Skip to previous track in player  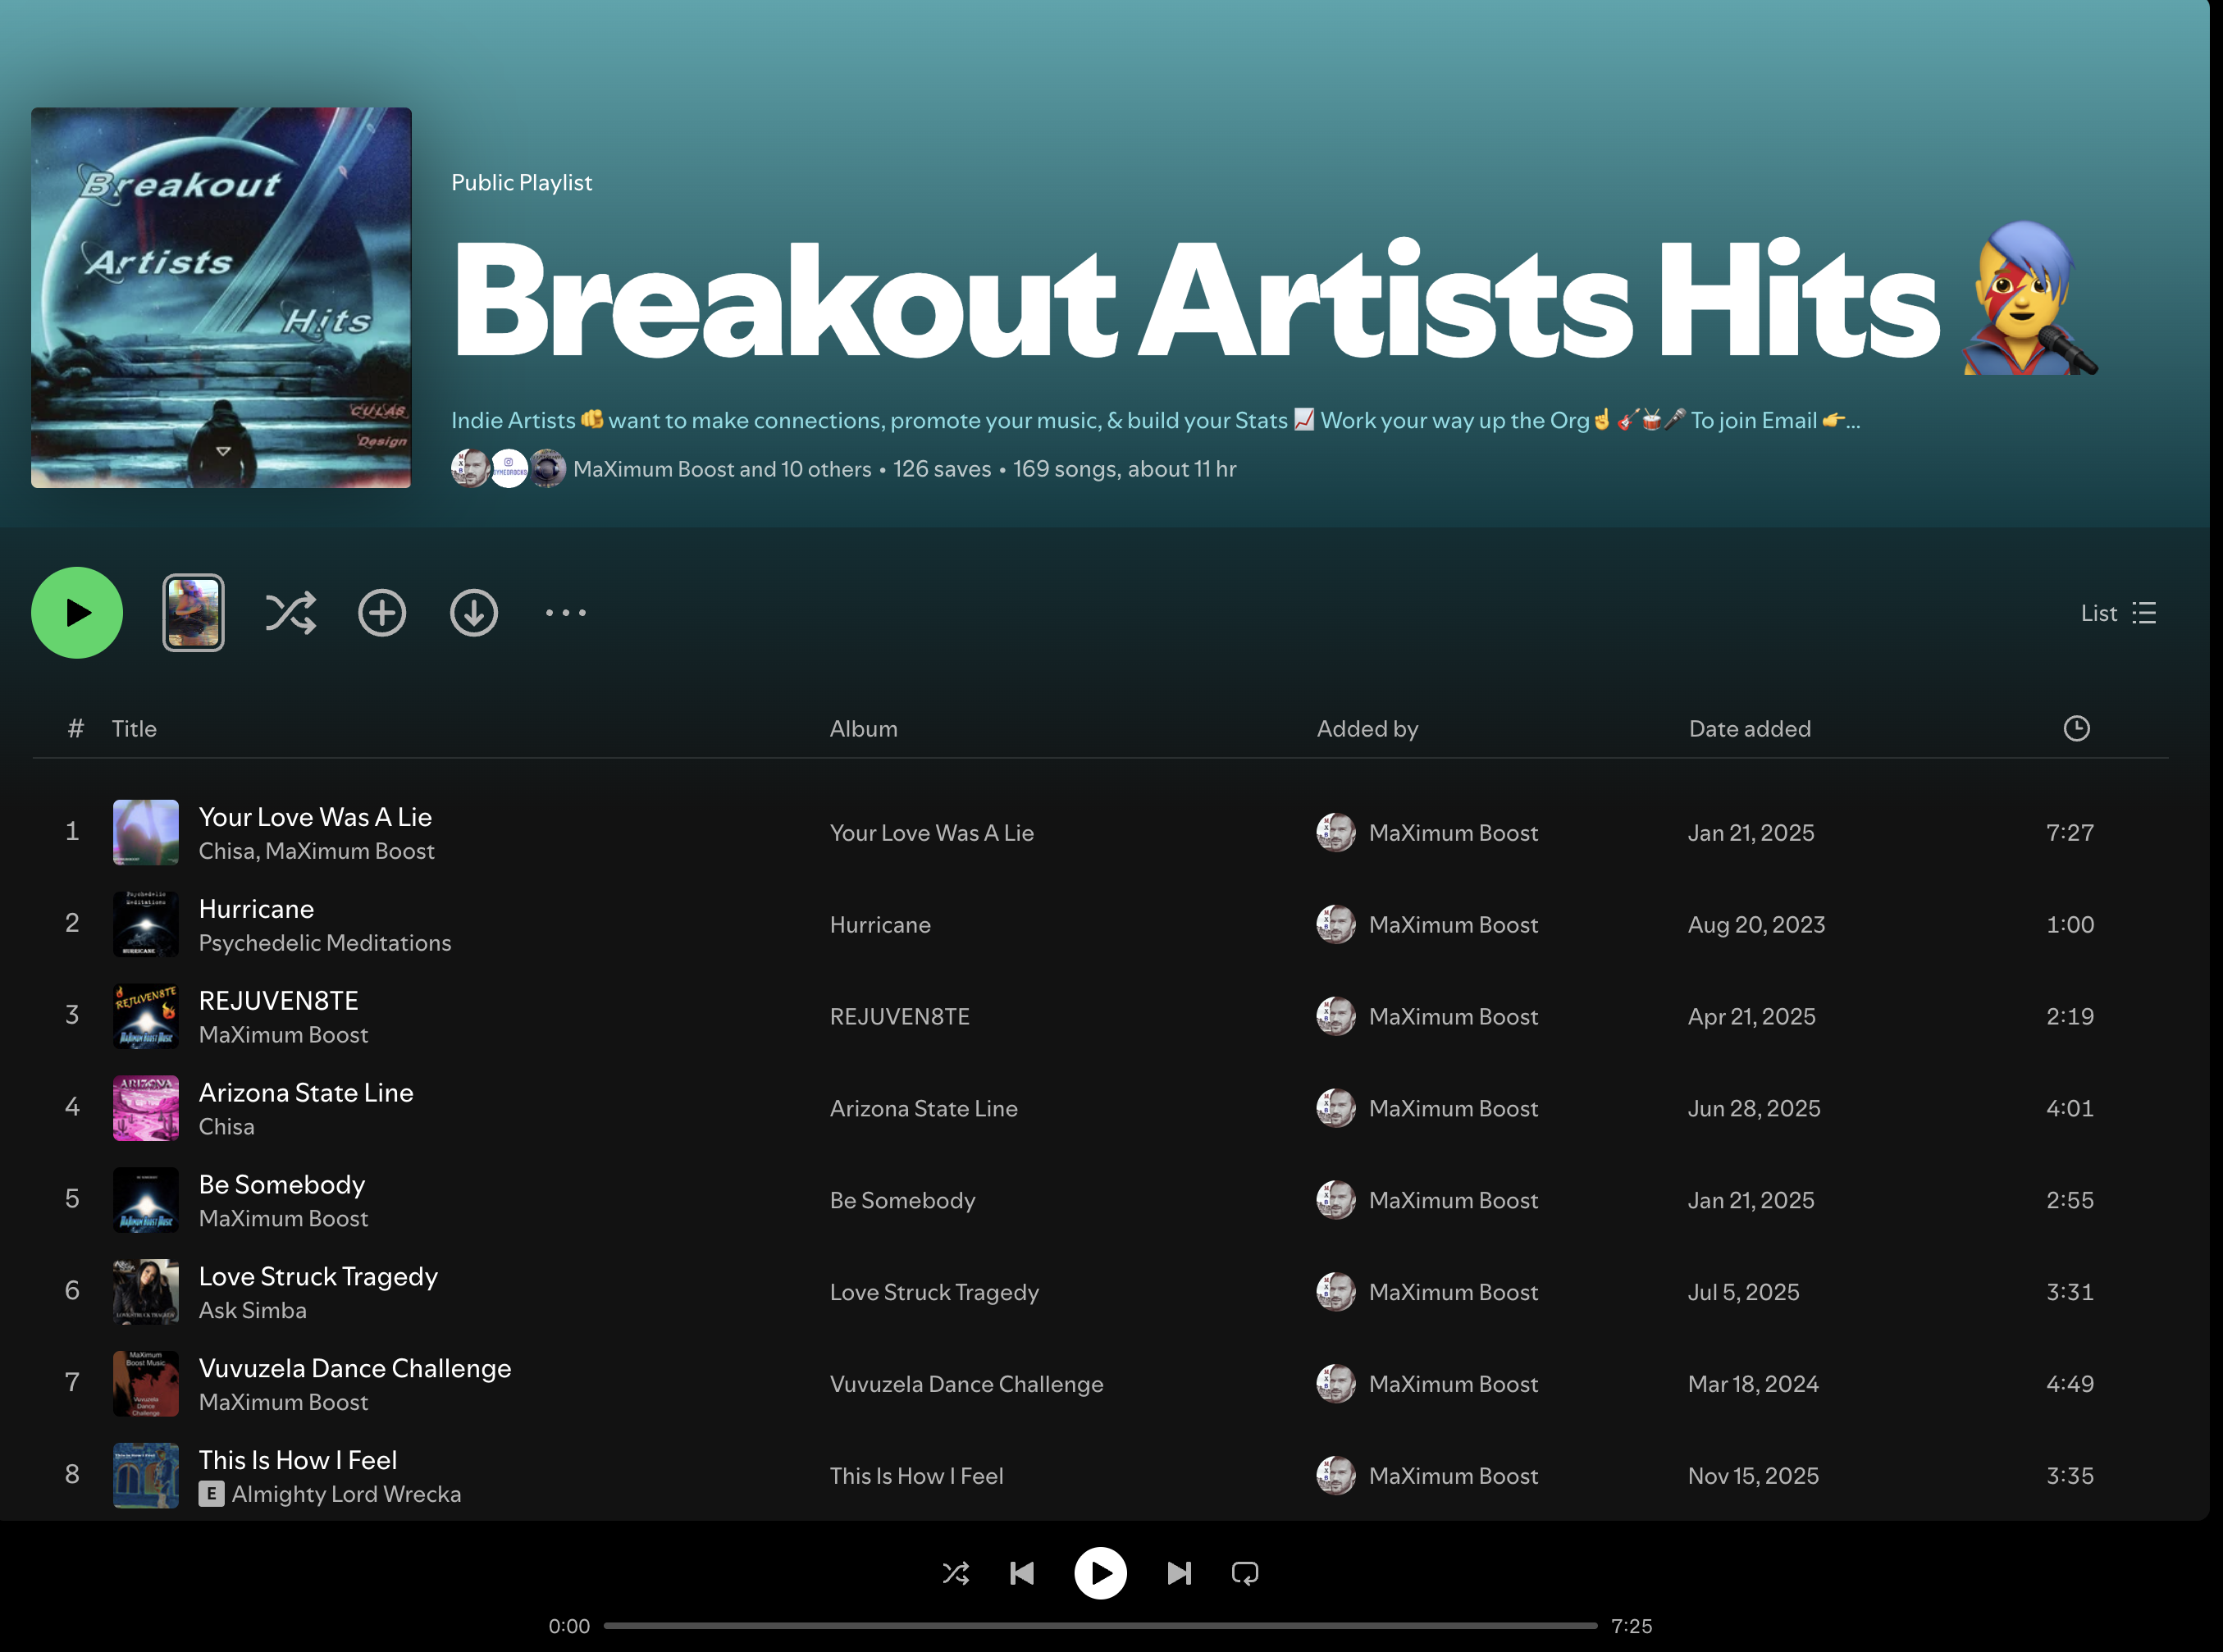(1022, 1574)
